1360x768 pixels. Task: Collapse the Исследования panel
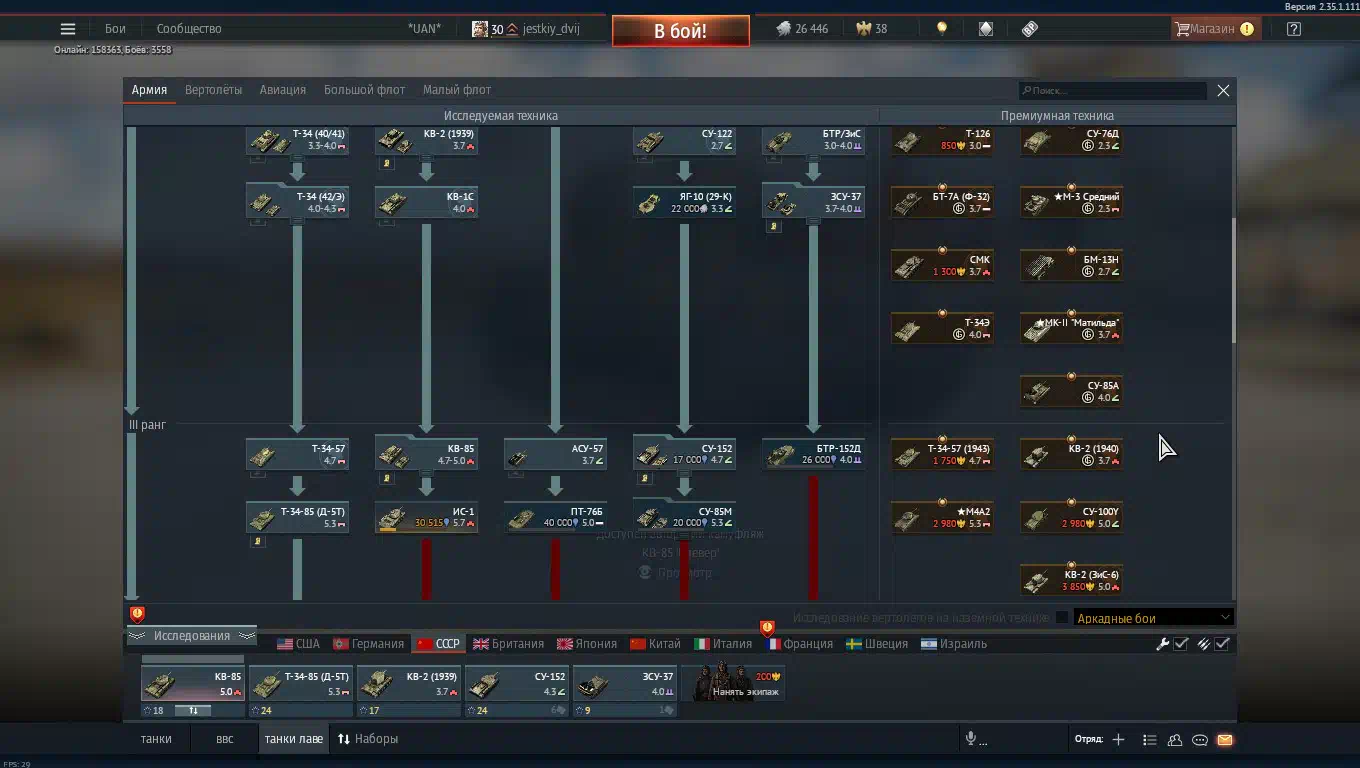coord(192,636)
